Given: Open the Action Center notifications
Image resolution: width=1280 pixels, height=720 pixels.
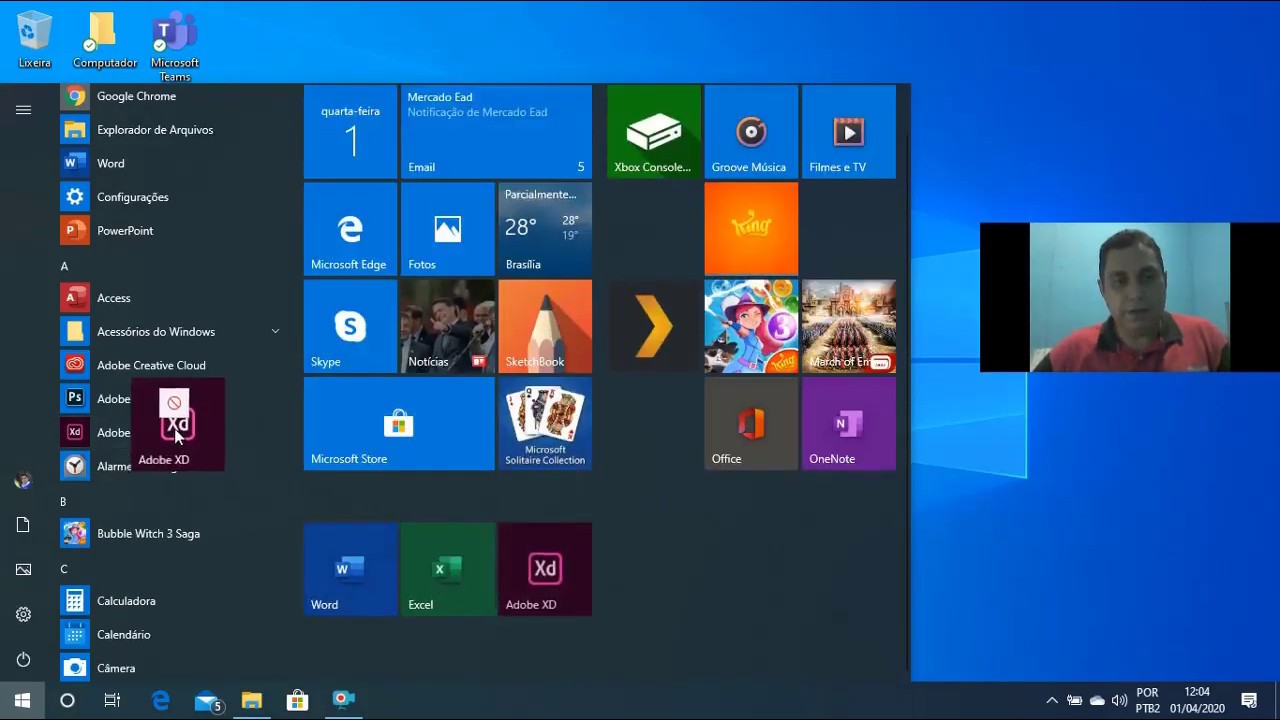Looking at the screenshot, I should click(x=1249, y=701).
